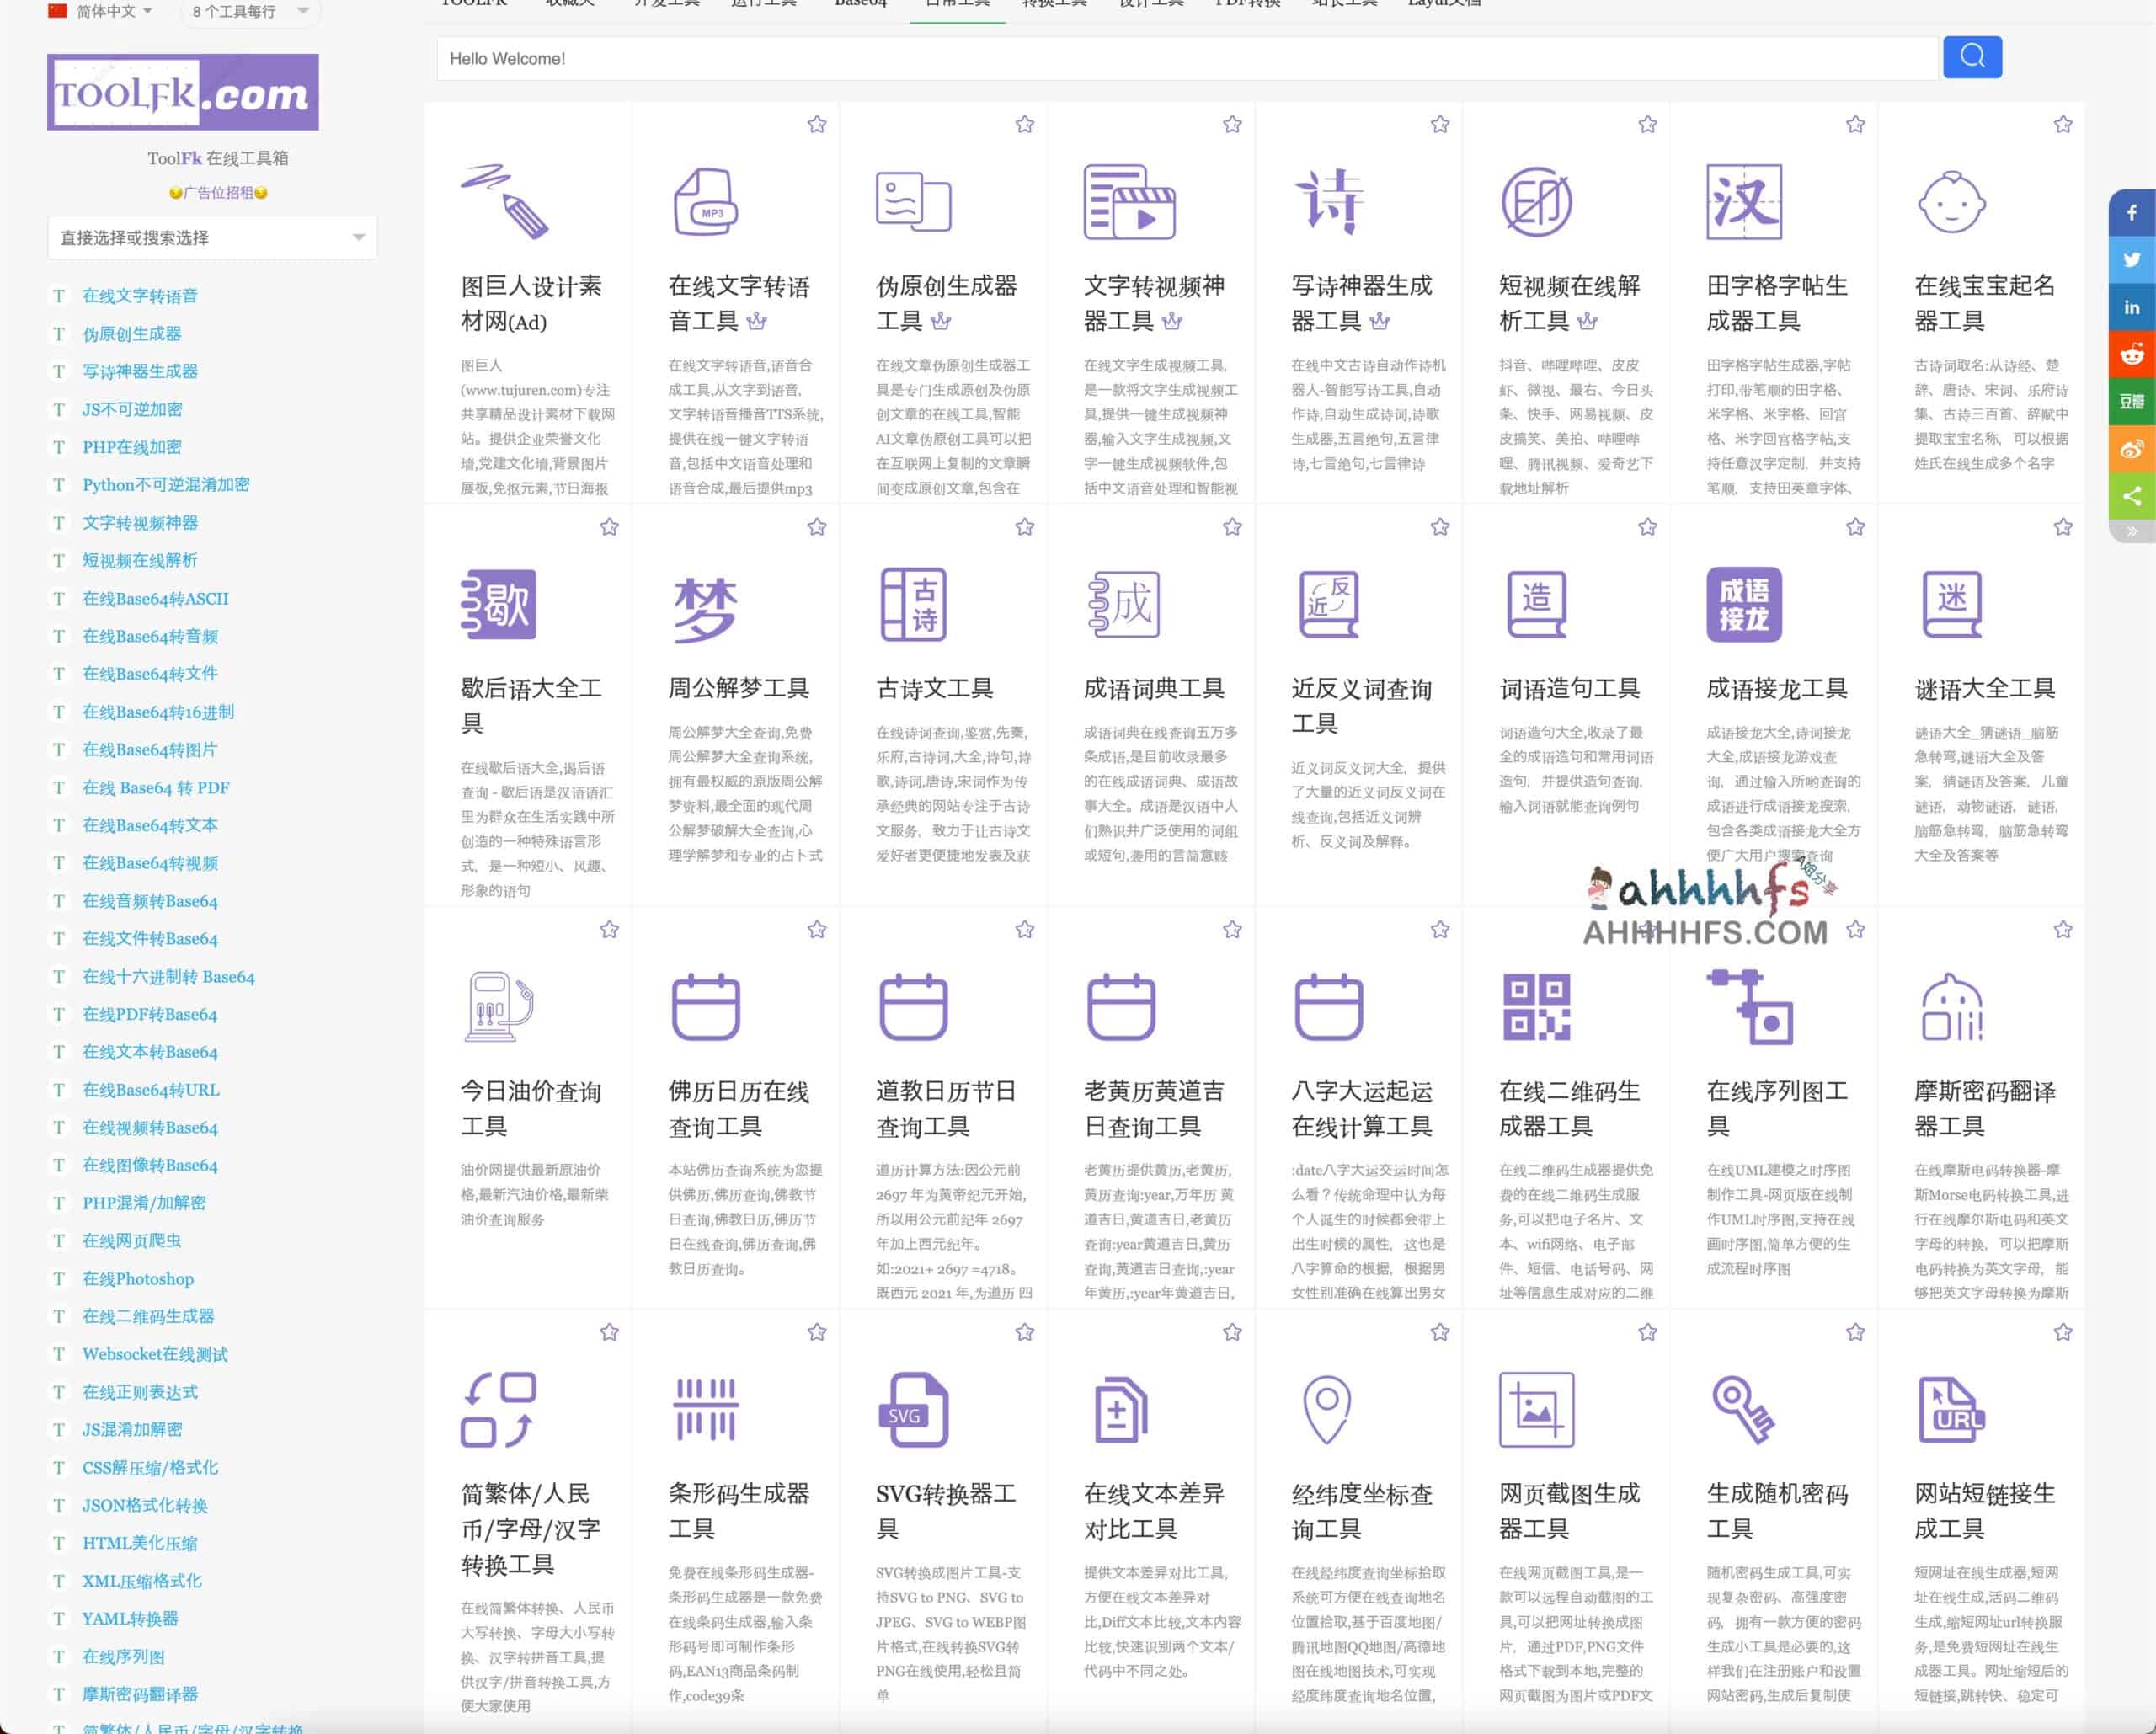Click the 广告位招租 ad link
The height and width of the screenshot is (1734, 2156).
(x=218, y=193)
